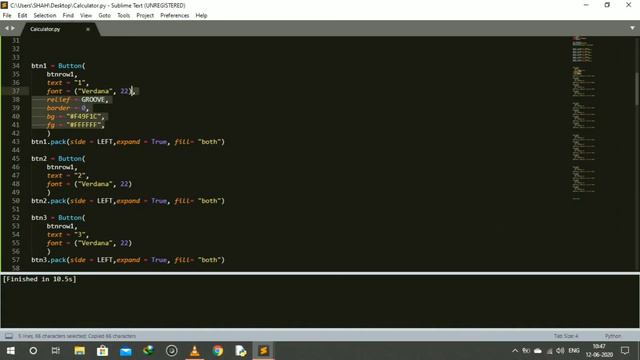Open the Project menu
The width and height of the screenshot is (640, 360).
145,16
